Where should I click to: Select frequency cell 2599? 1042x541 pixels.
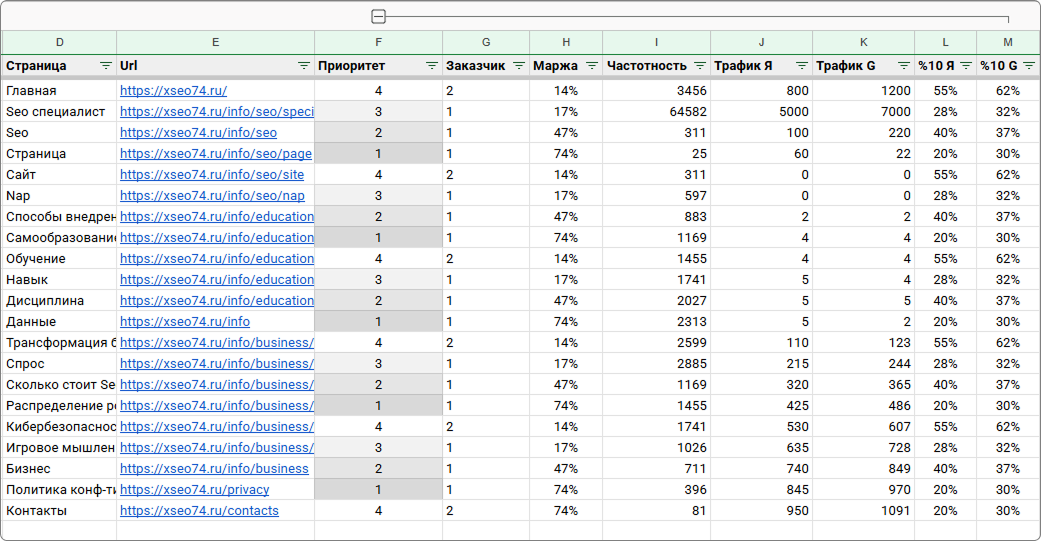pyautogui.click(x=657, y=342)
